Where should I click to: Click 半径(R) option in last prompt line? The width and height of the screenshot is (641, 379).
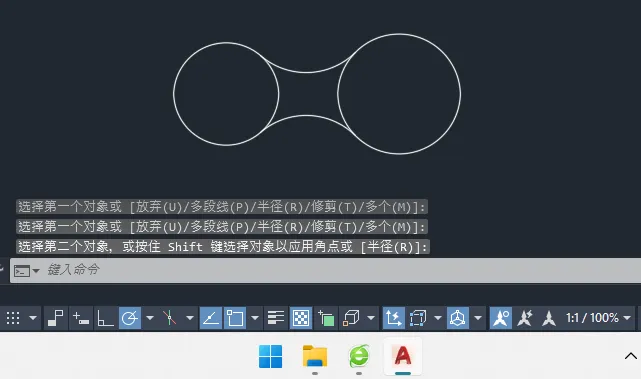click(x=390, y=247)
